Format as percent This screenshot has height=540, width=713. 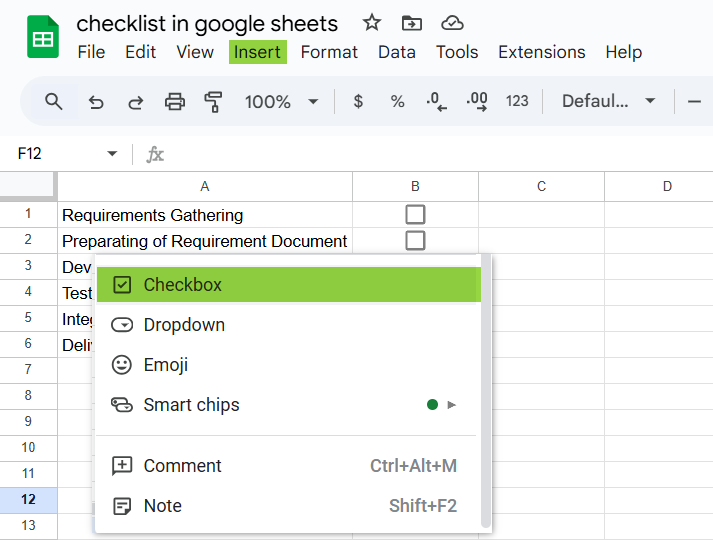pos(397,101)
